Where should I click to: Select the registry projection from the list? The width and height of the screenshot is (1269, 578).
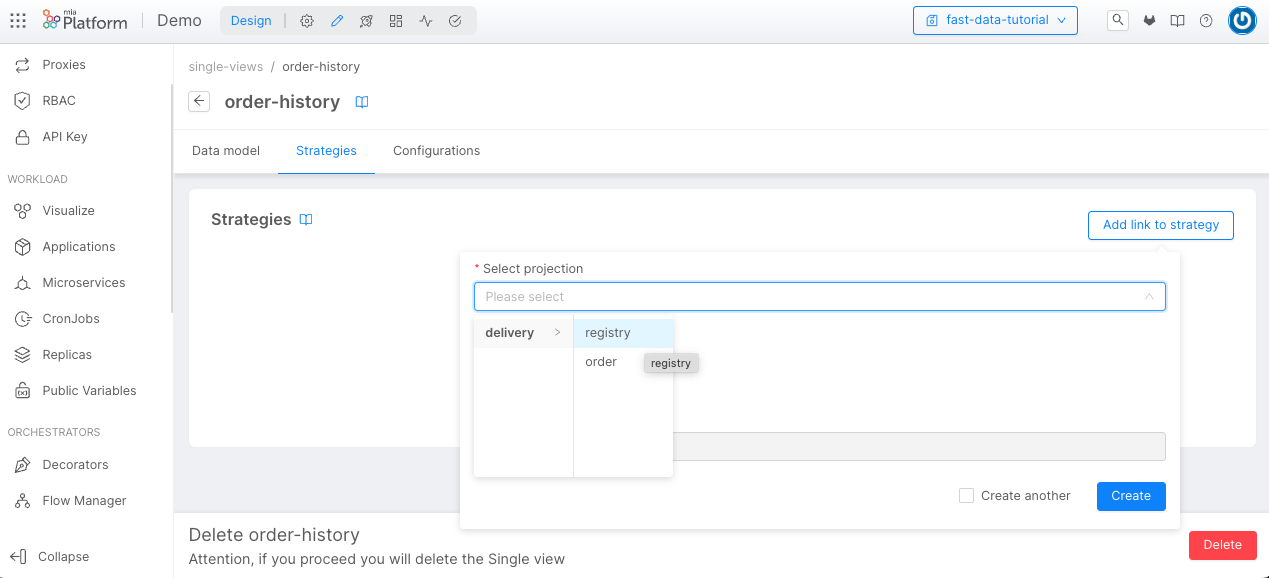(x=608, y=332)
